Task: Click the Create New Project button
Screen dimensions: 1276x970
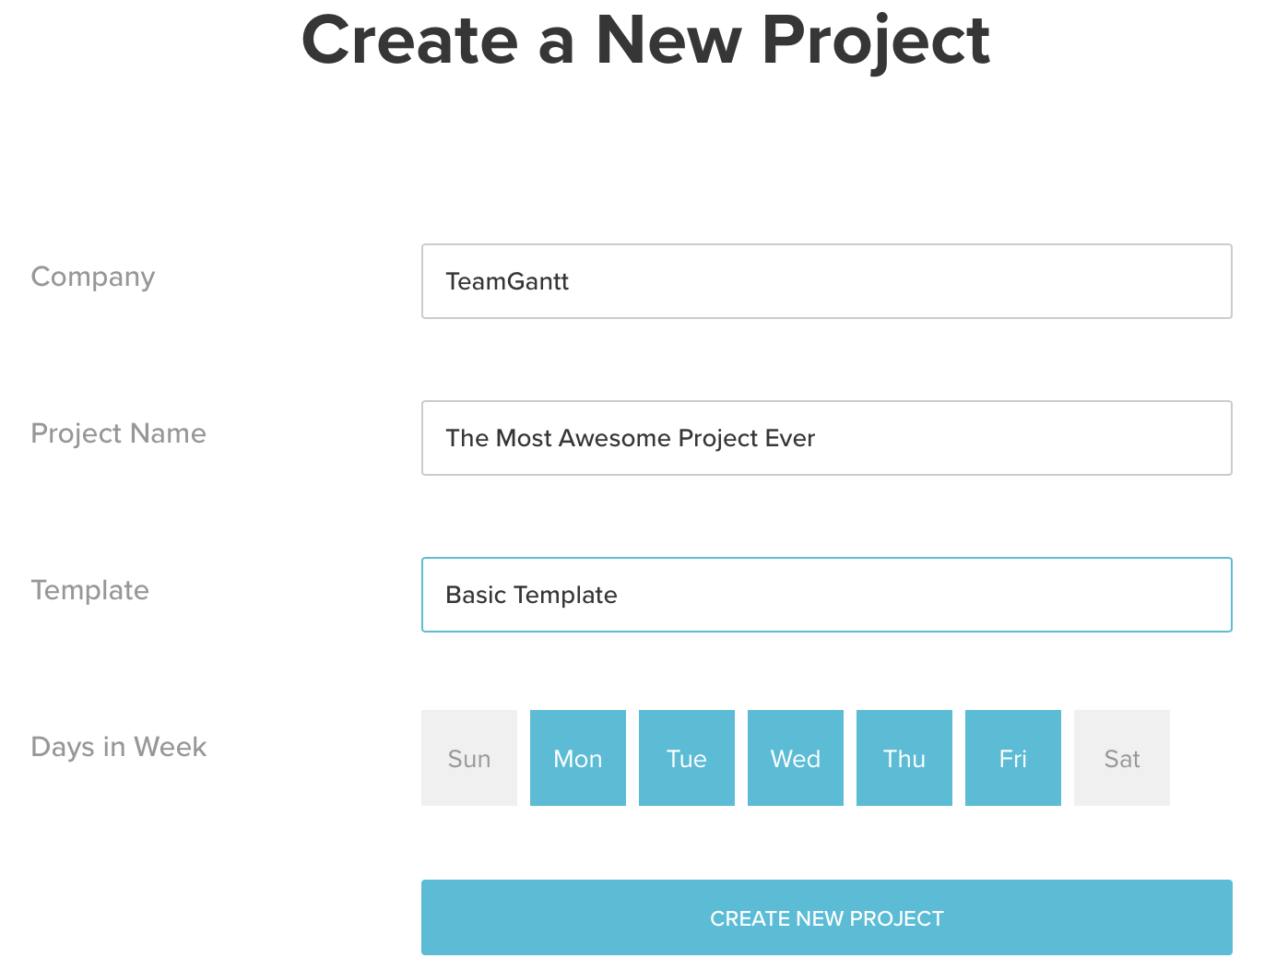Action: [x=826, y=917]
